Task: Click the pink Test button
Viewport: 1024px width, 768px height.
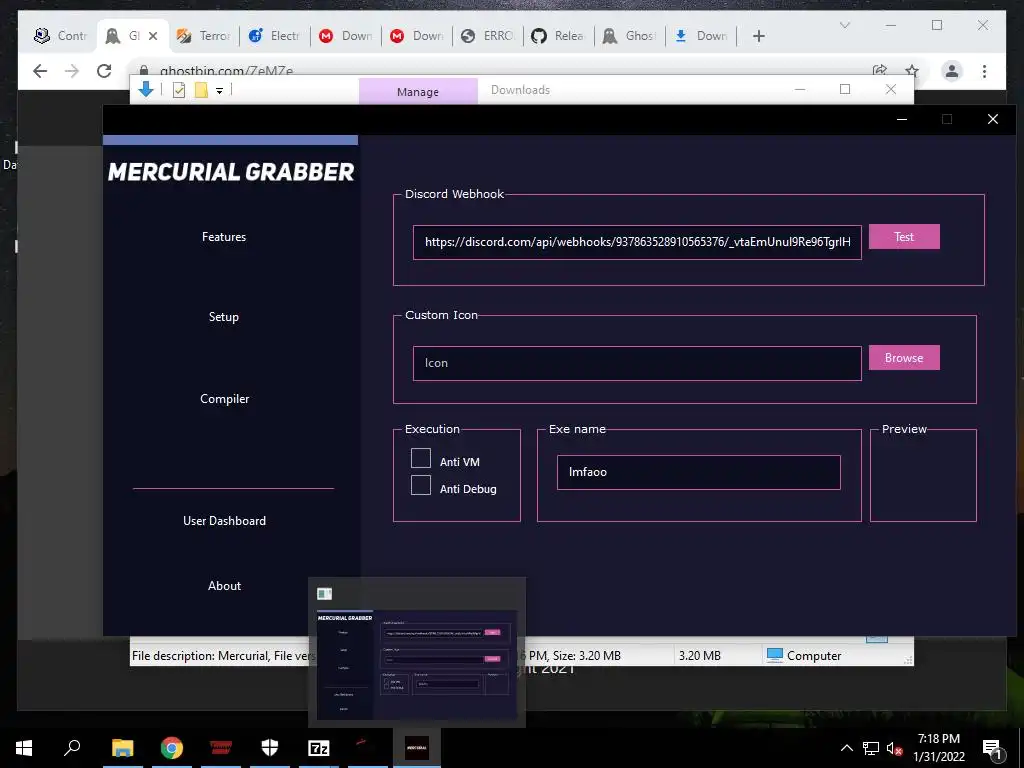Action: pos(904,236)
